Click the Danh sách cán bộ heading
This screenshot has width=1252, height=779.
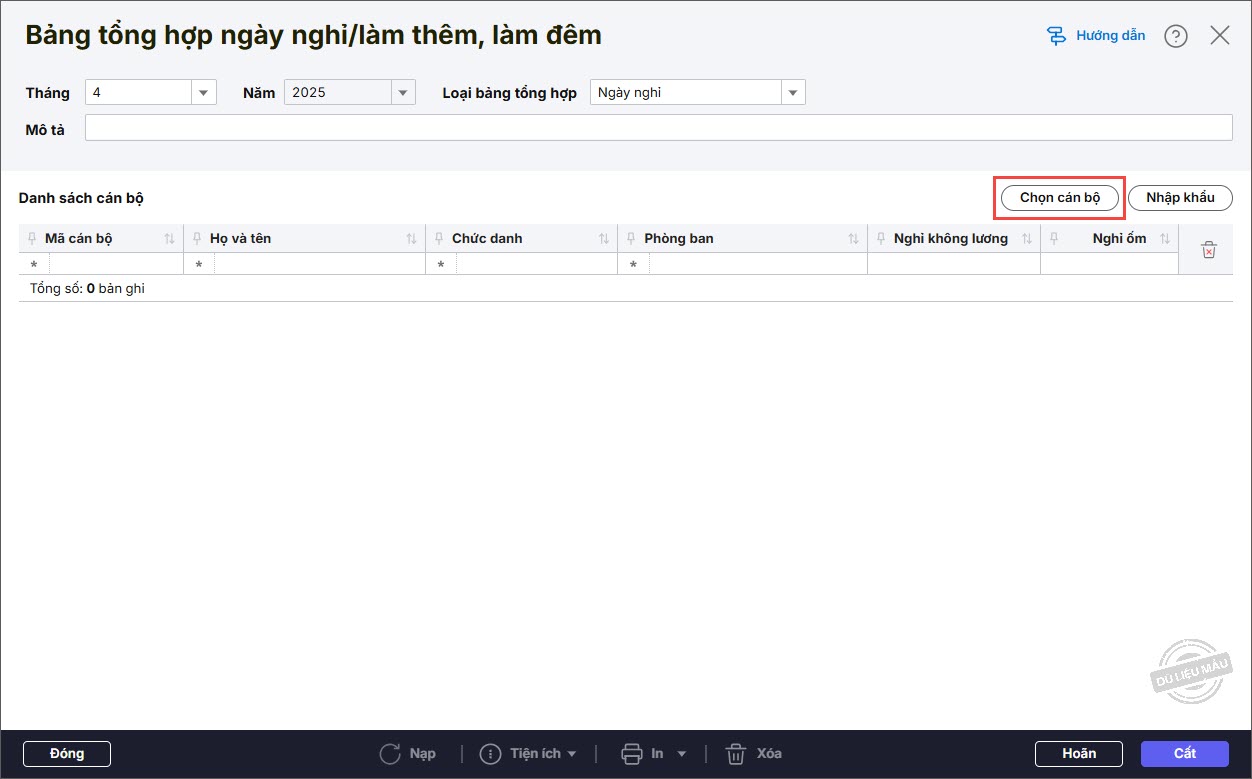[81, 198]
